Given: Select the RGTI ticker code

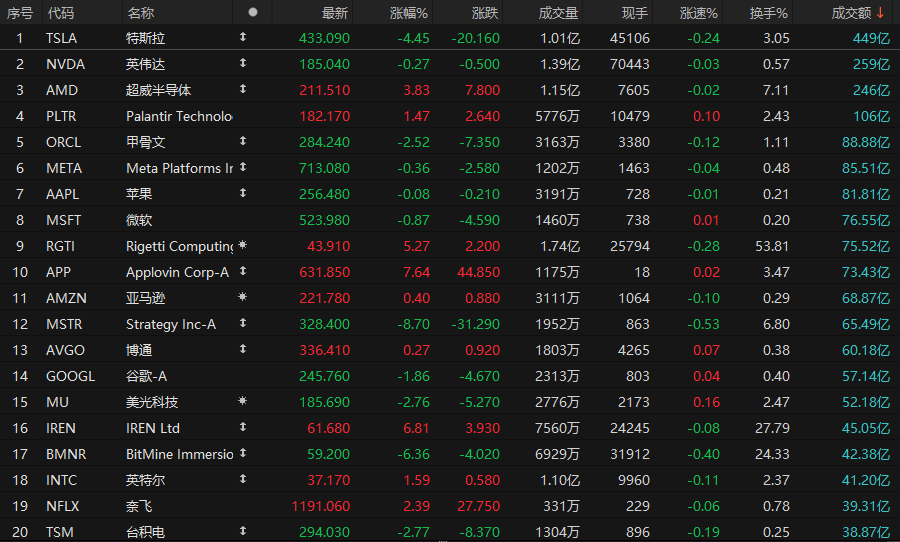Looking at the screenshot, I should (60, 246).
